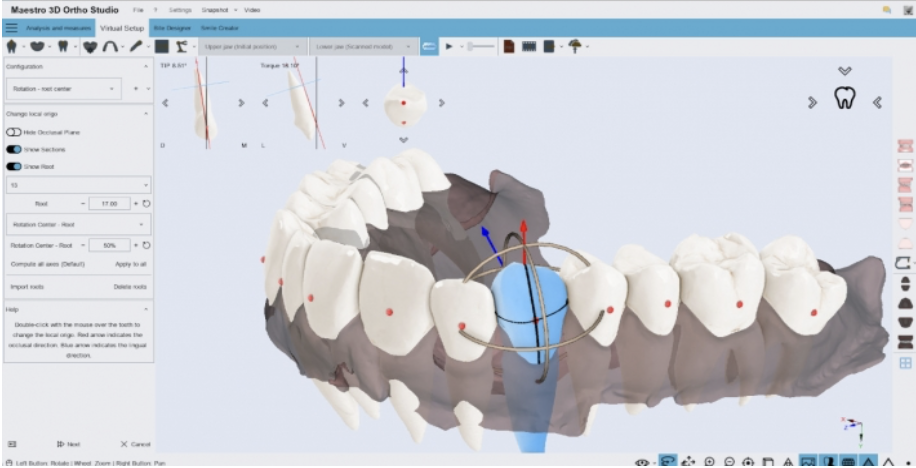Open the hamburger menu icon
The width and height of the screenshot is (916, 468).
click(x=11, y=28)
